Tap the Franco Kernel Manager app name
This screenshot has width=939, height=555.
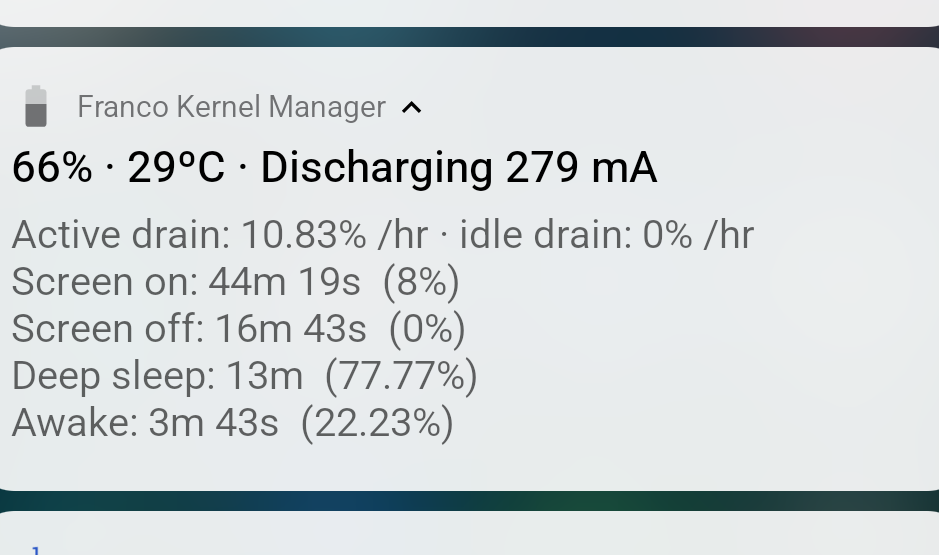(x=231, y=107)
